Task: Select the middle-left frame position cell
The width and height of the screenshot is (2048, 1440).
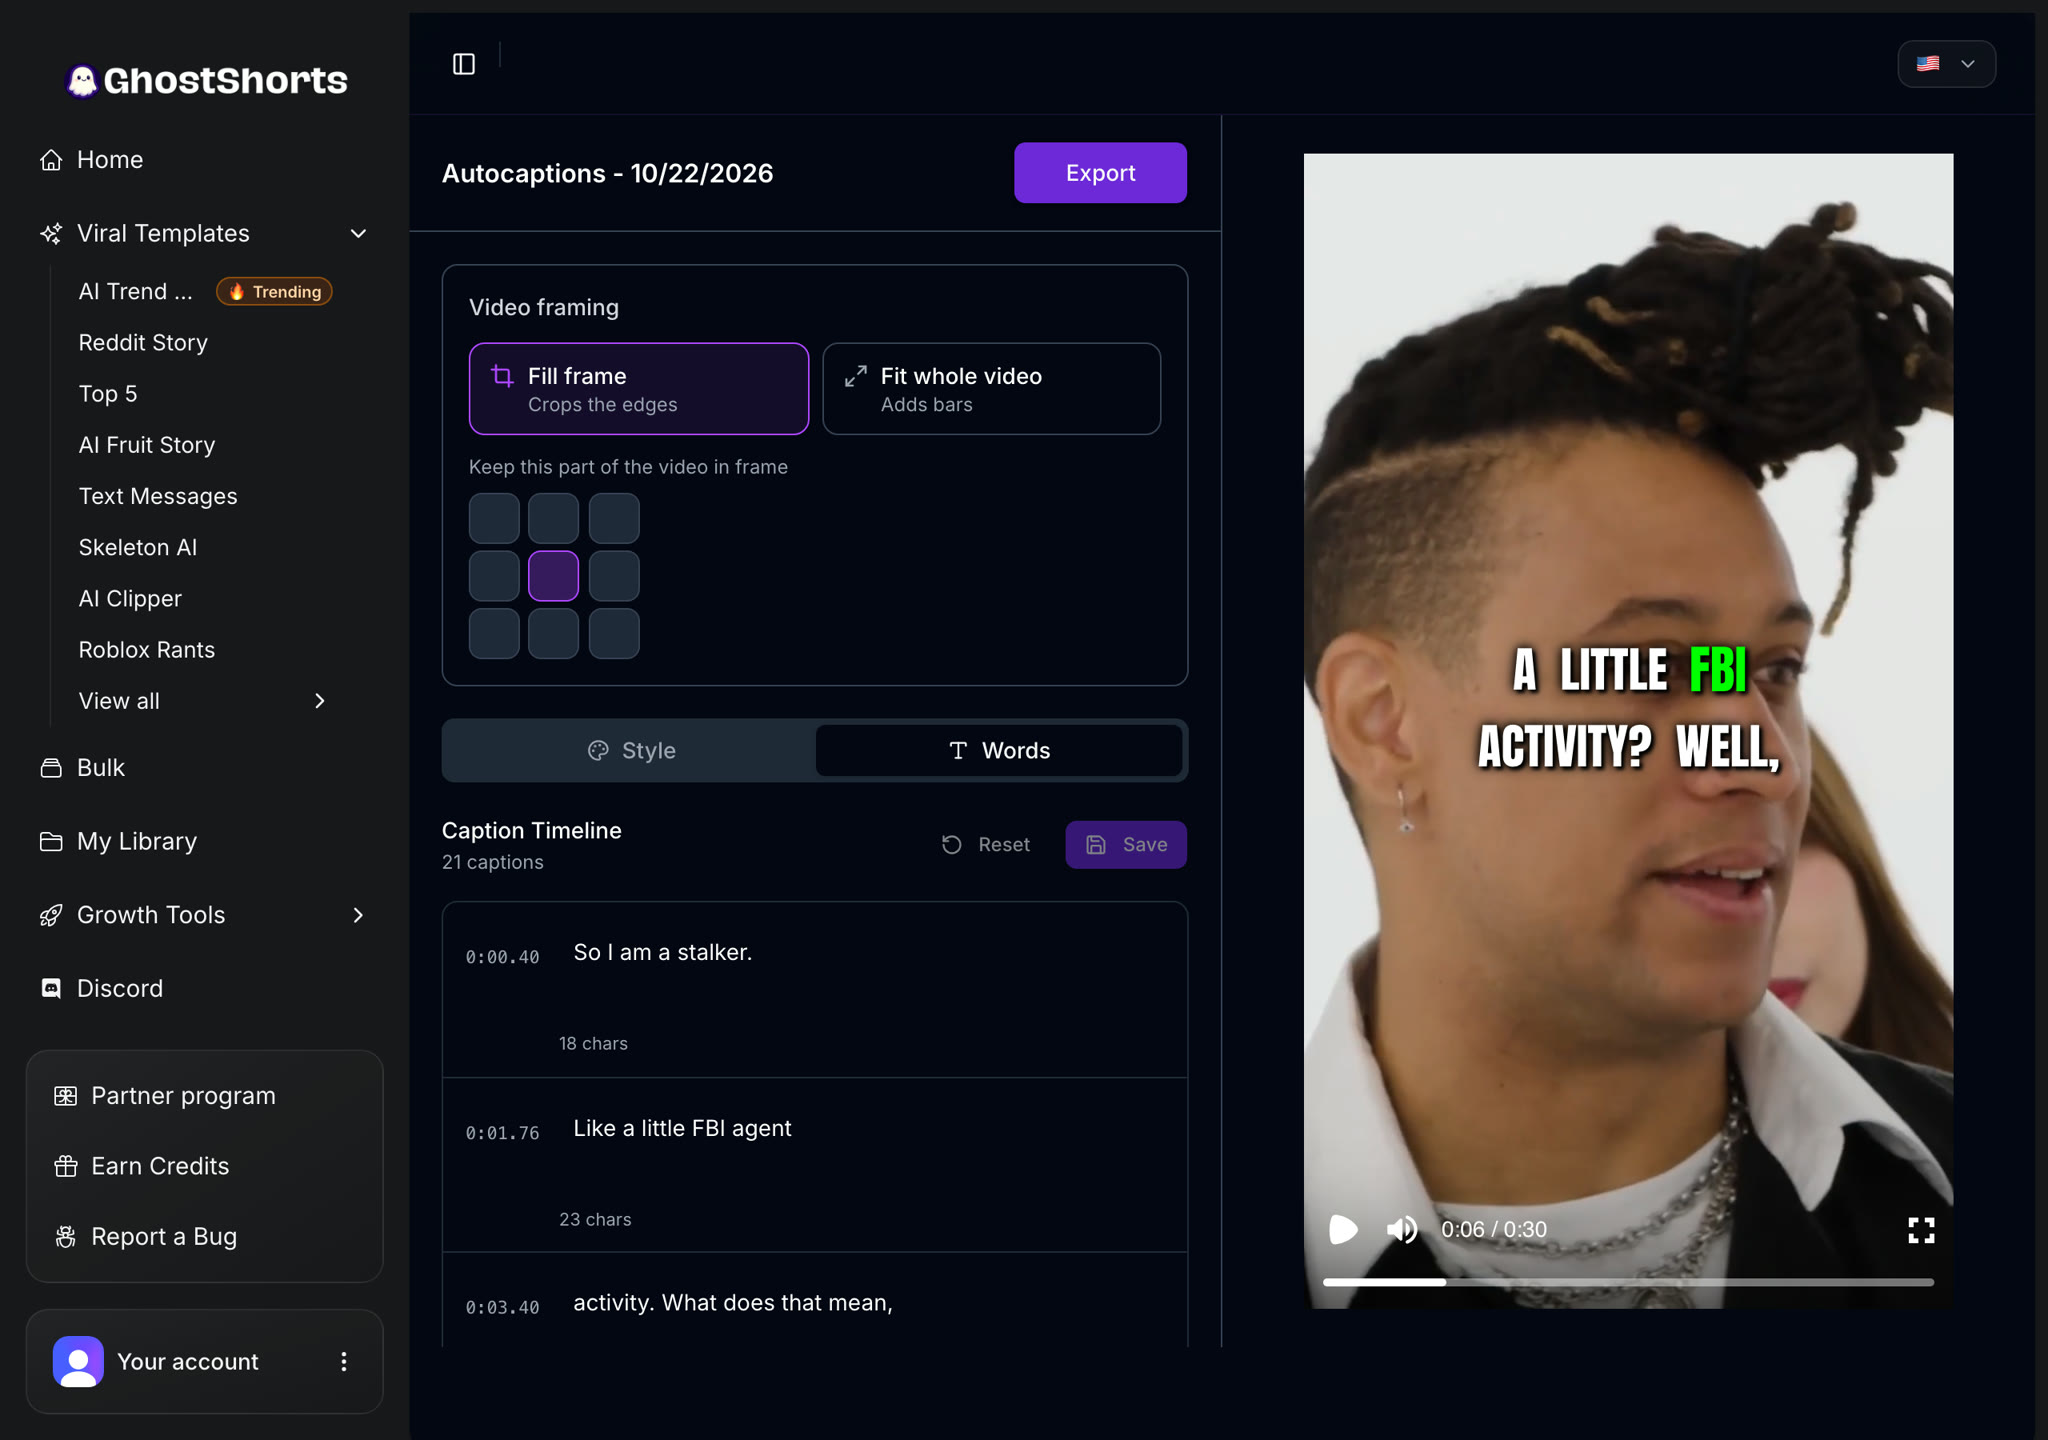Action: 494,576
